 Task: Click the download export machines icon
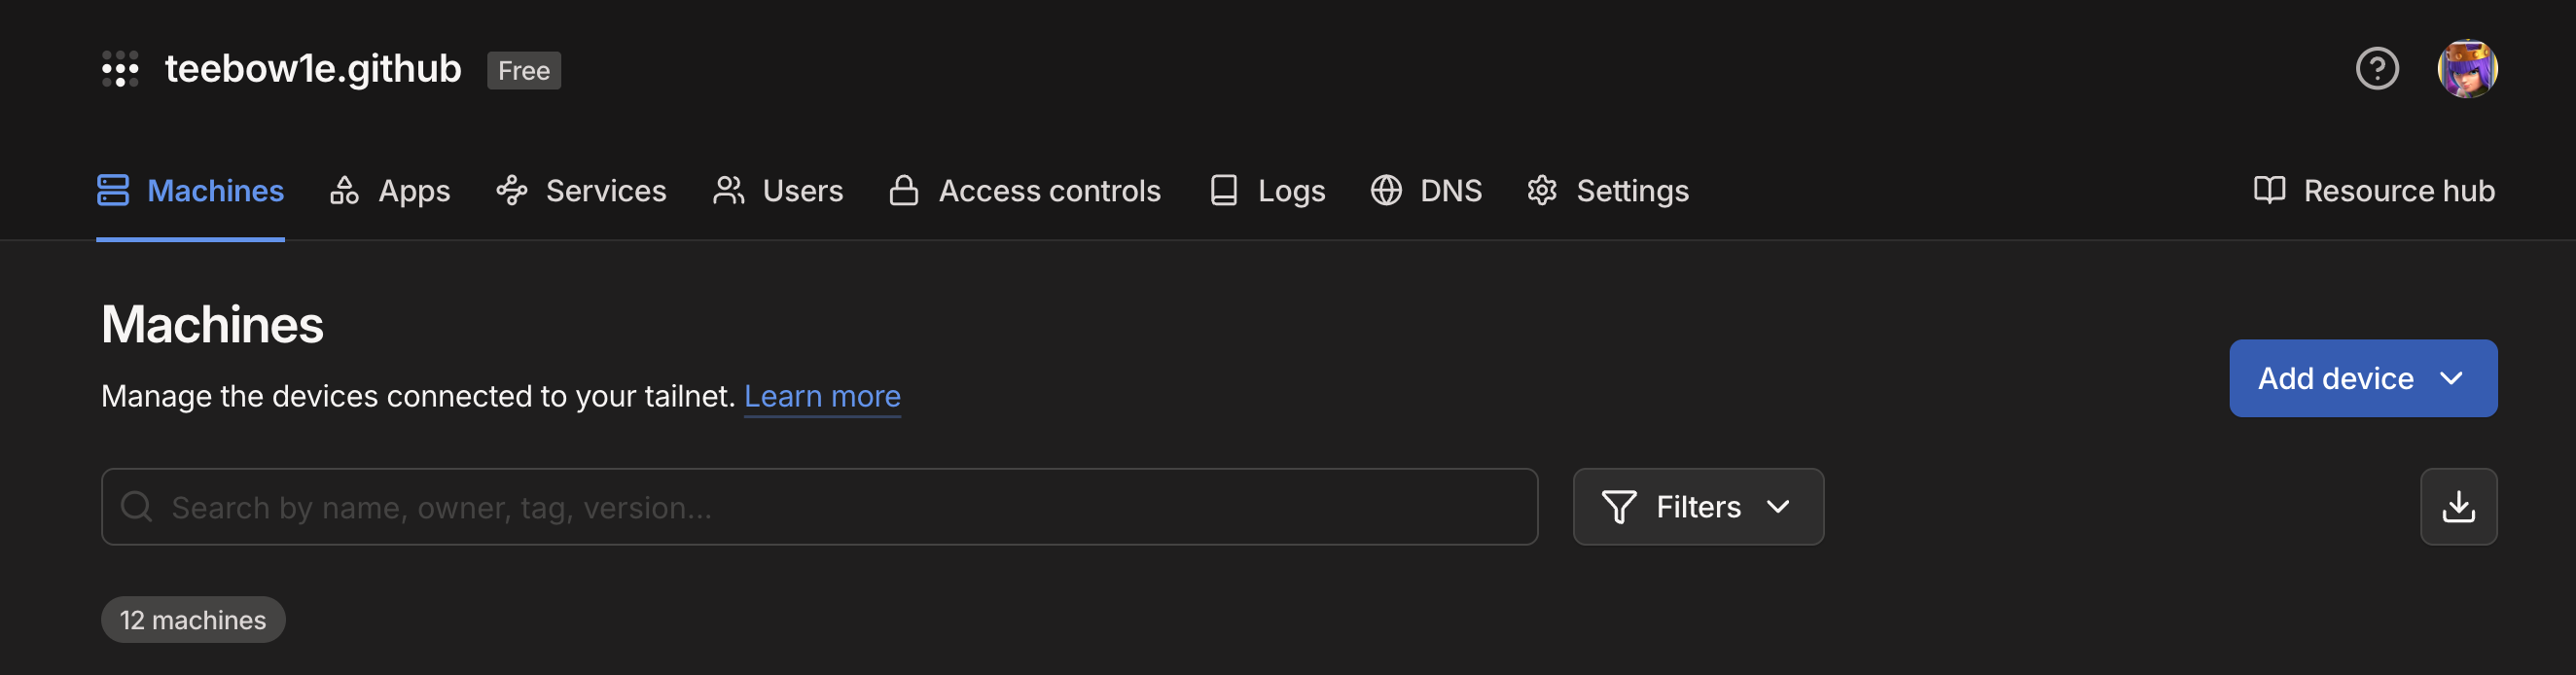(x=2458, y=507)
